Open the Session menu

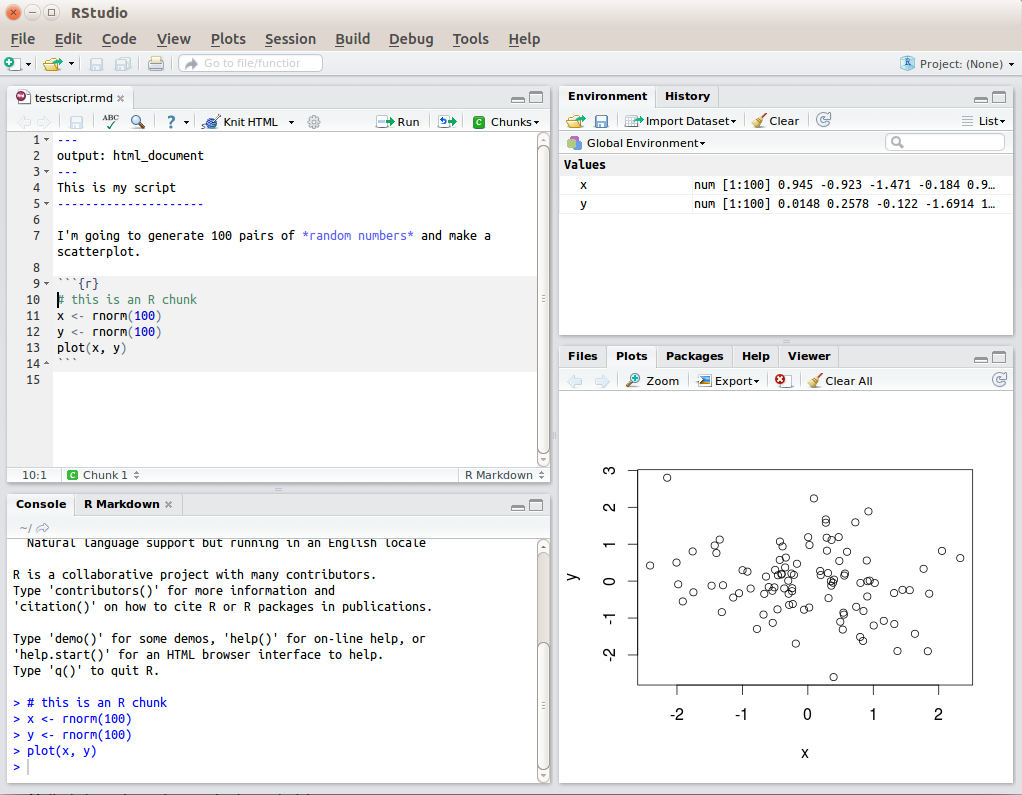point(290,39)
